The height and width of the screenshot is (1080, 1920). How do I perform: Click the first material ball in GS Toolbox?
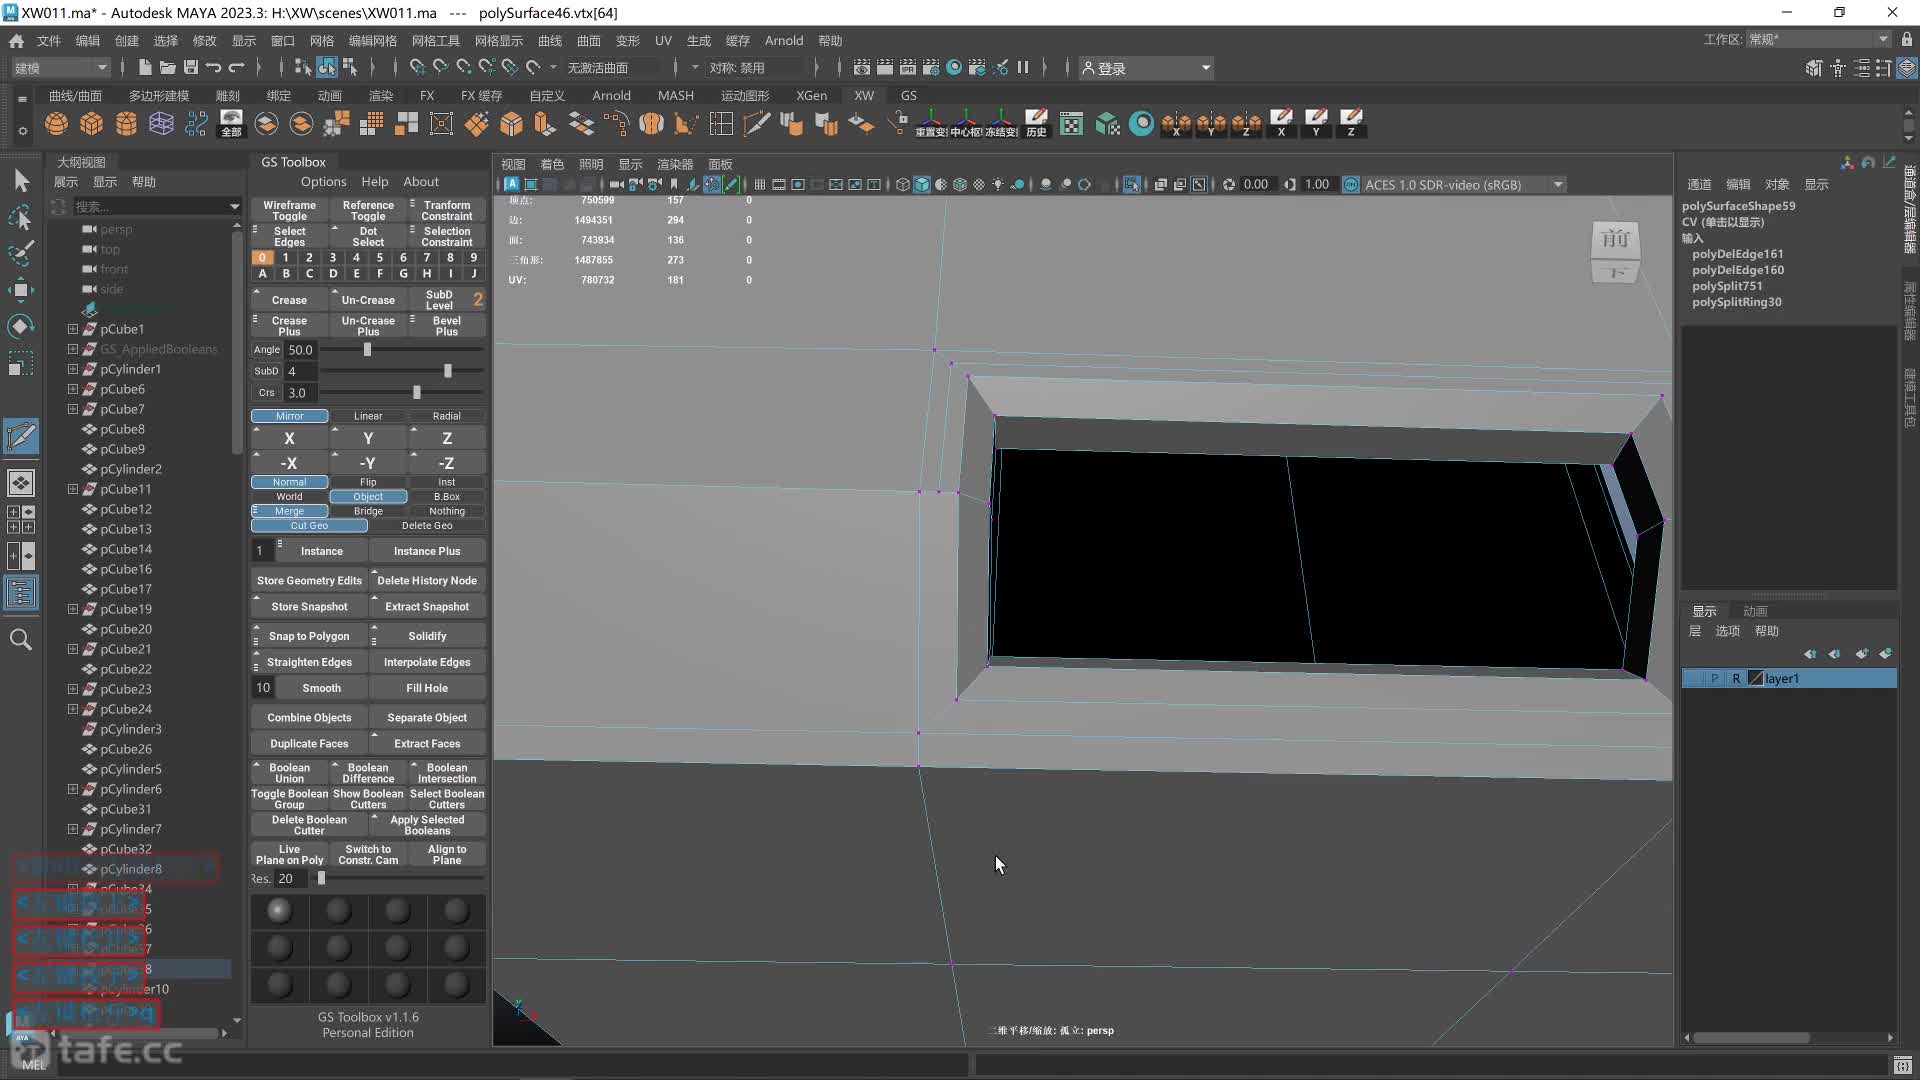click(279, 910)
